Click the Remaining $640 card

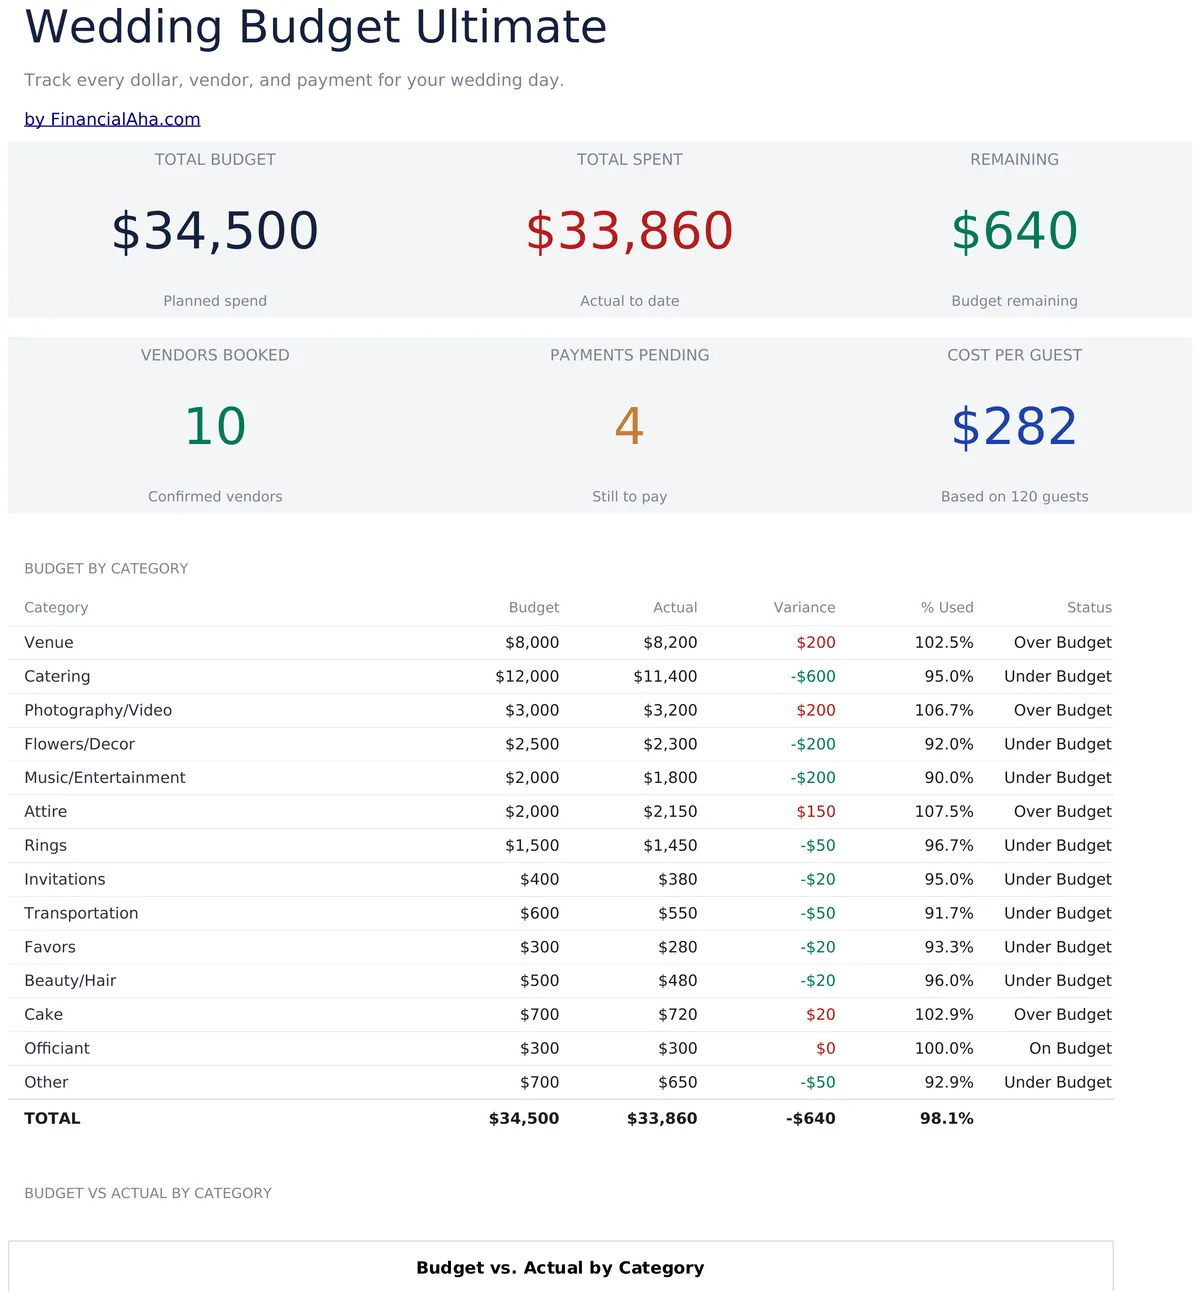point(1014,230)
